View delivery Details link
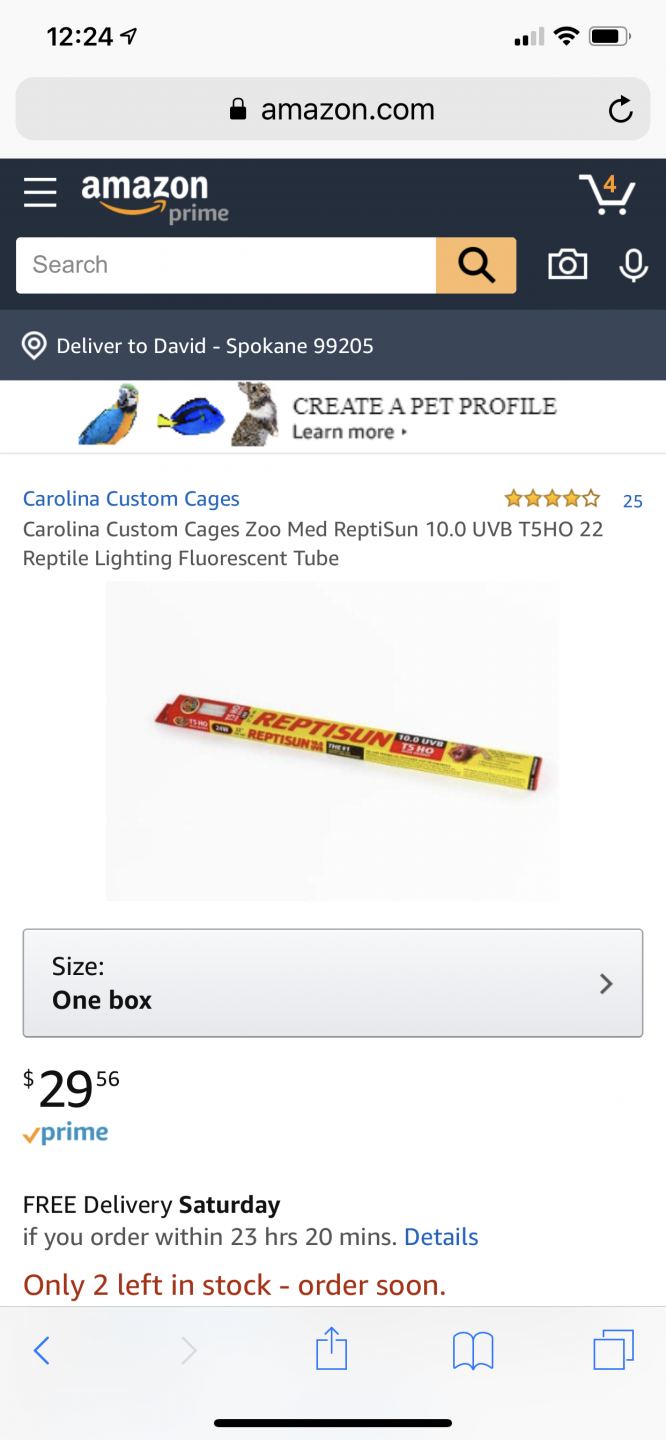 [441, 1237]
